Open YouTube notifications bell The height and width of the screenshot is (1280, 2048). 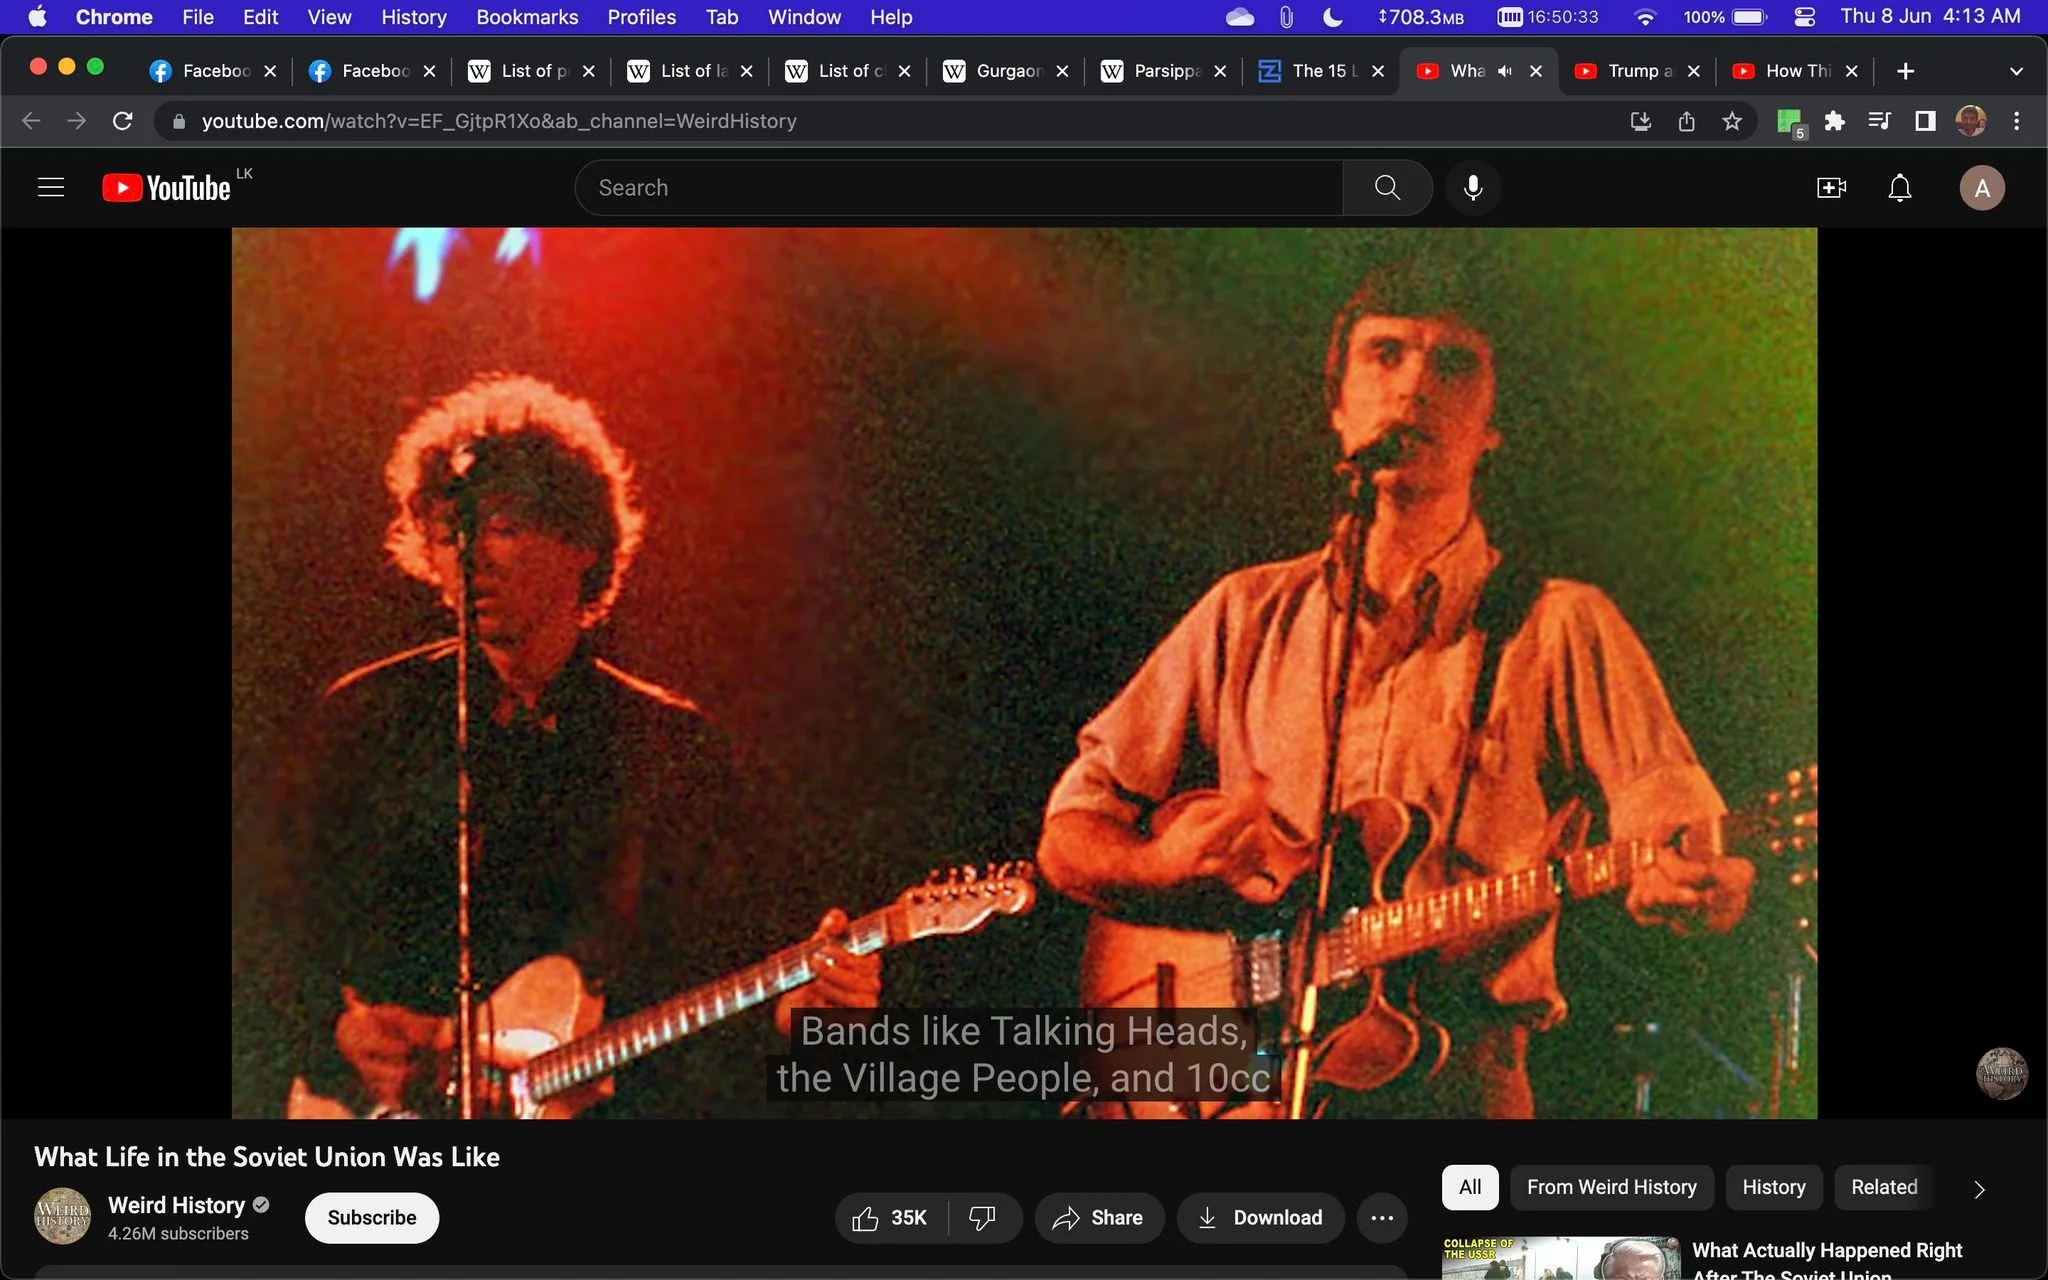tap(1899, 188)
